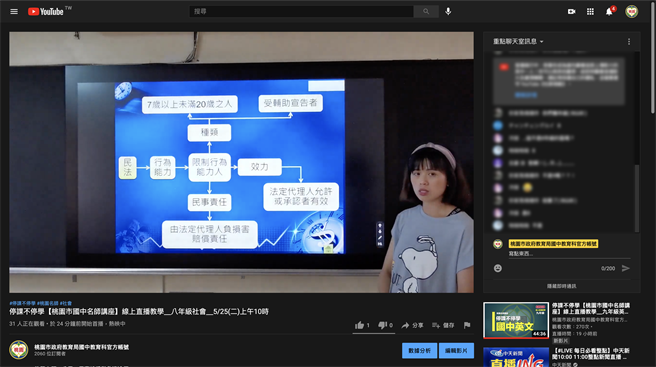656x367 pixels.
Task: Click the #社會 hashtag
Action: point(66,303)
